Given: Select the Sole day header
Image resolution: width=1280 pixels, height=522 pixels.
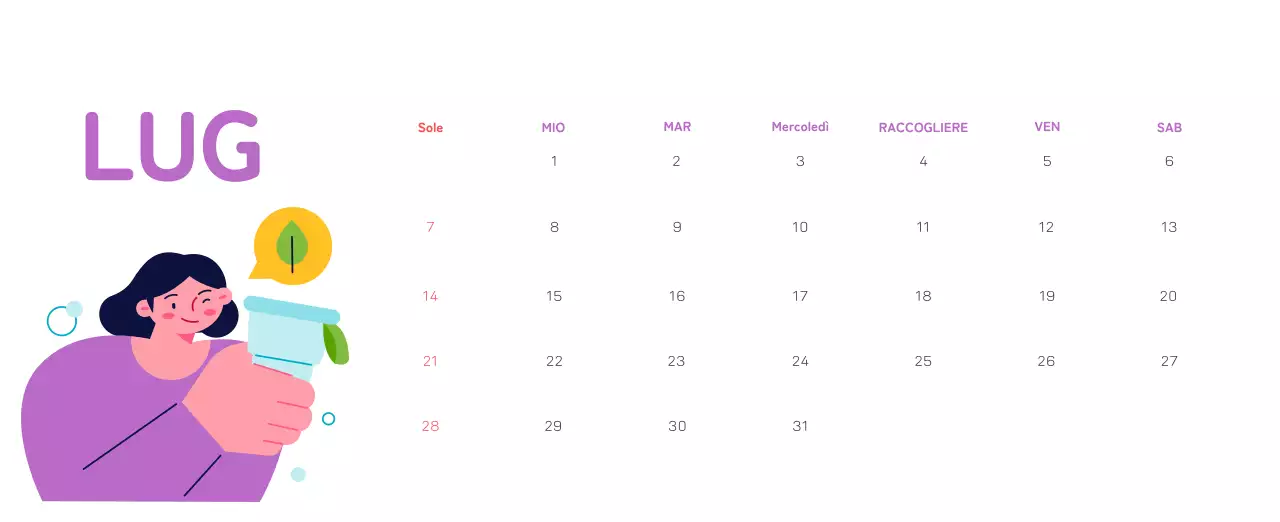Looking at the screenshot, I should click(430, 128).
